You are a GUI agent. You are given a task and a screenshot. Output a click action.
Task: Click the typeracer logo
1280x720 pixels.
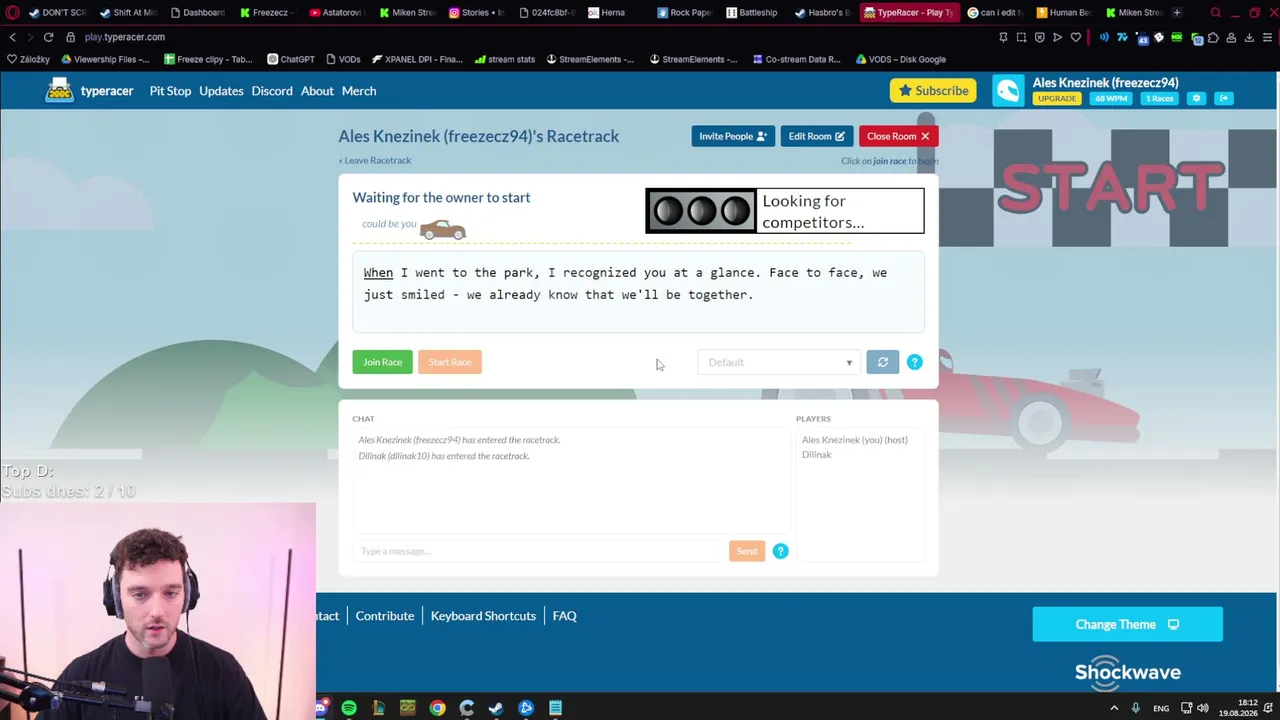pyautogui.click(x=89, y=91)
